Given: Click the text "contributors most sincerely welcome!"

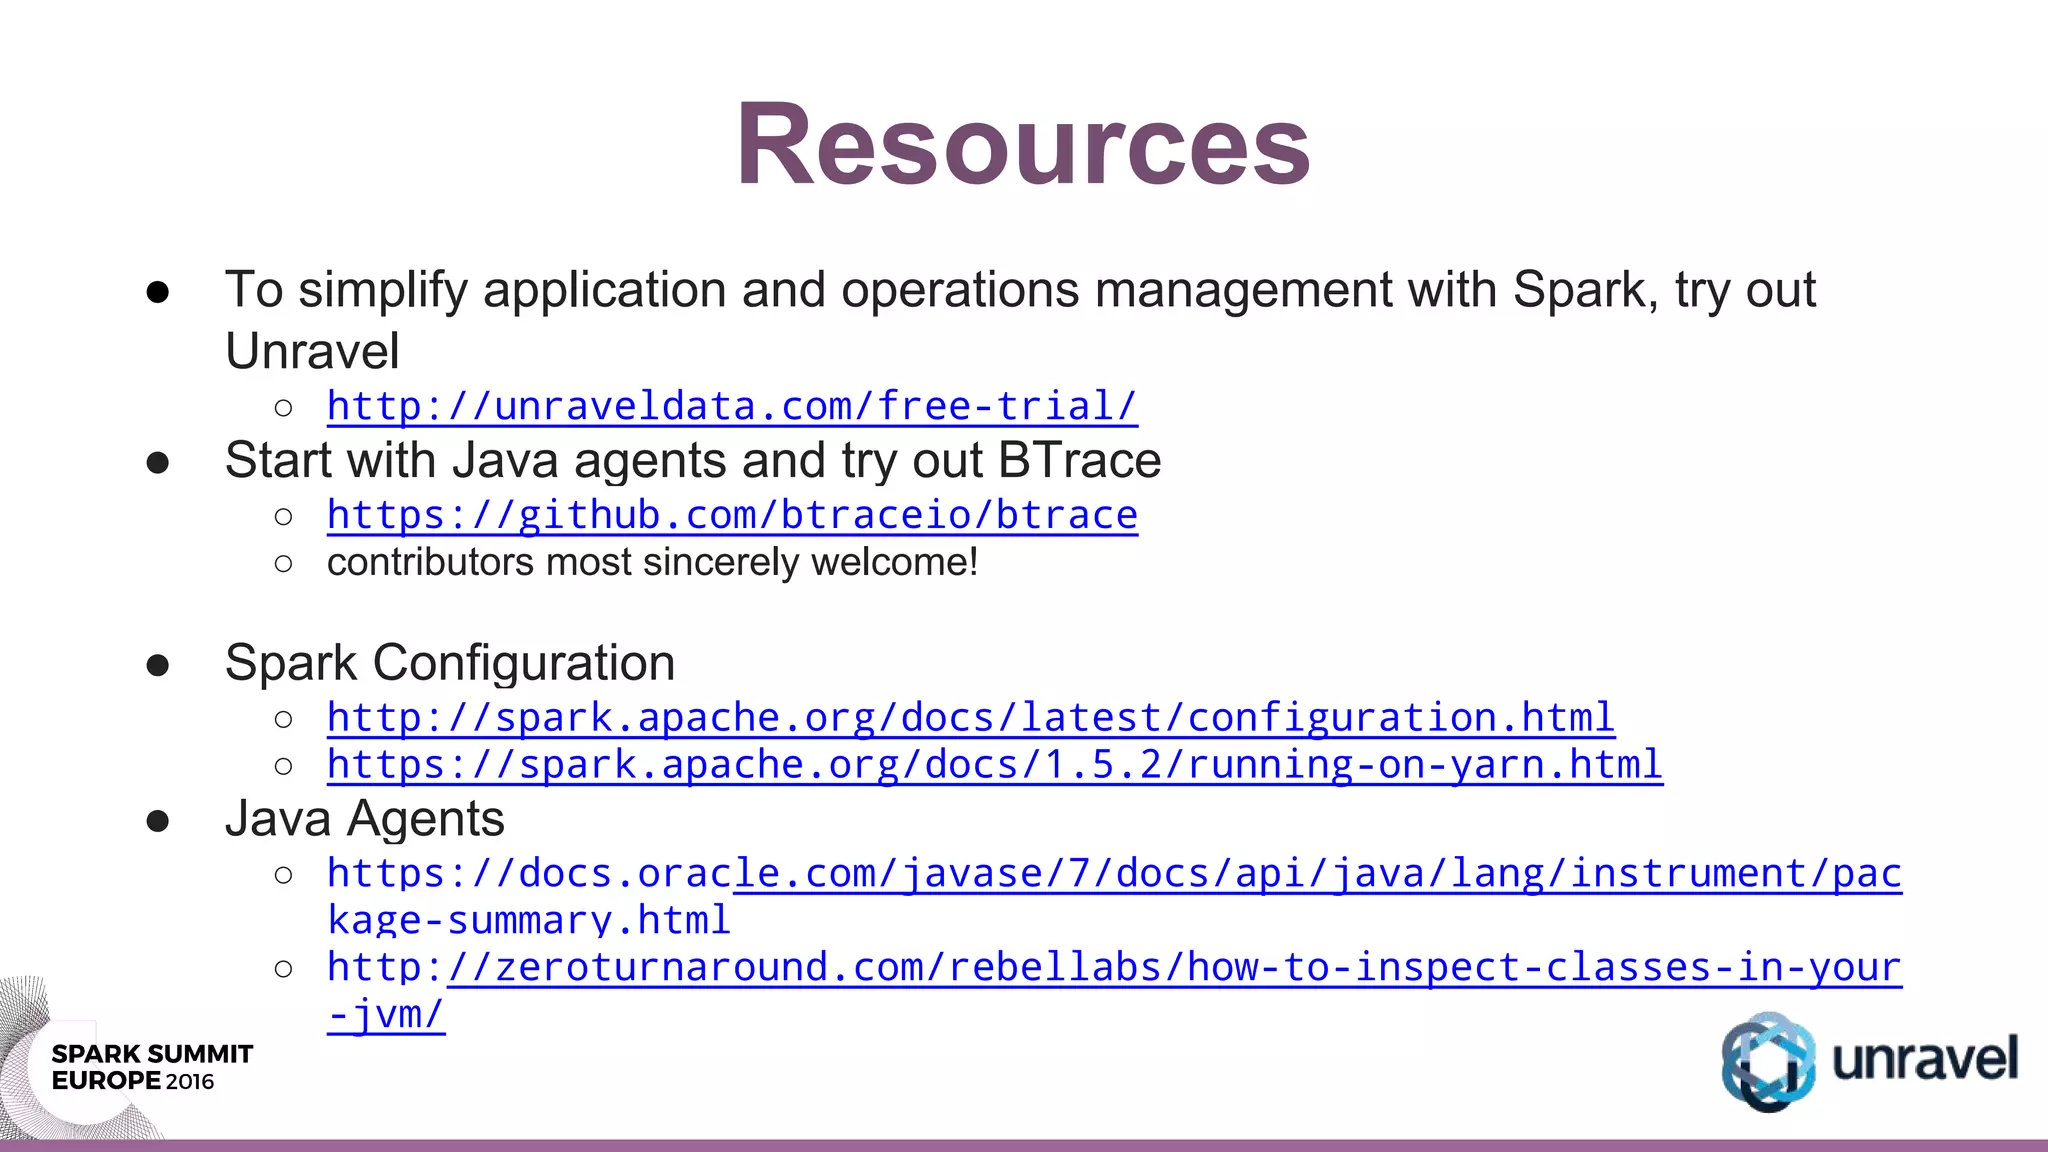Looking at the screenshot, I should pos(652,562).
